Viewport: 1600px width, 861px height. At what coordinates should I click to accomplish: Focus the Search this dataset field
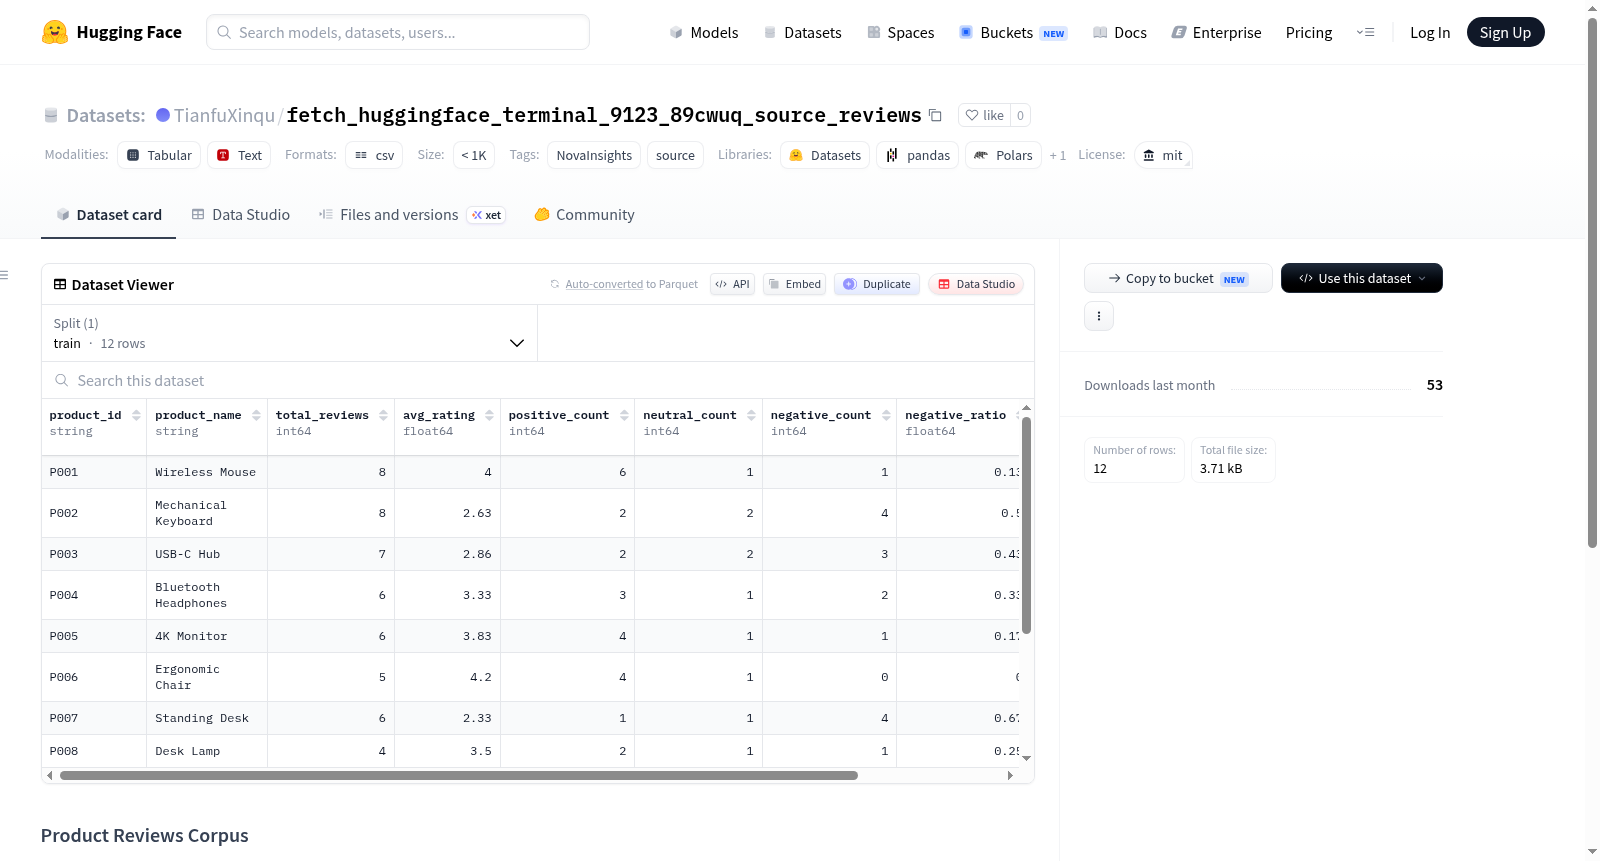538,381
